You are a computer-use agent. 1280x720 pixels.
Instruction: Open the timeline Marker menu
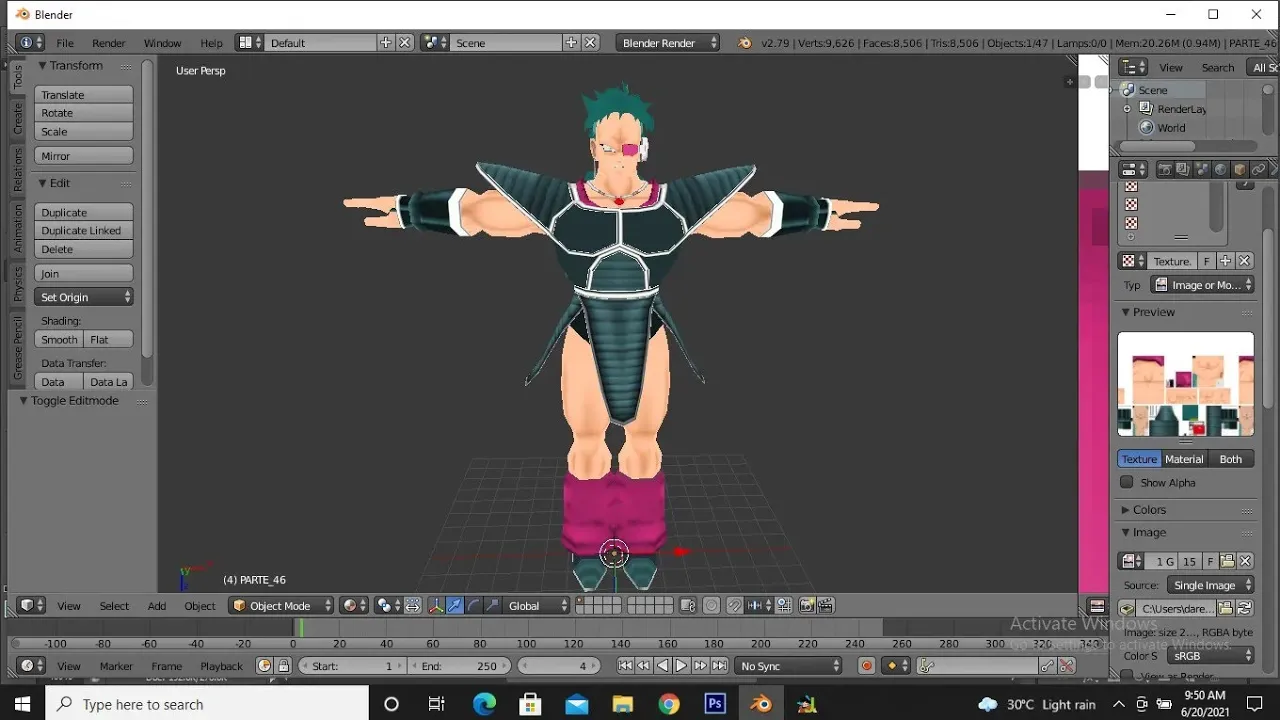(116, 666)
